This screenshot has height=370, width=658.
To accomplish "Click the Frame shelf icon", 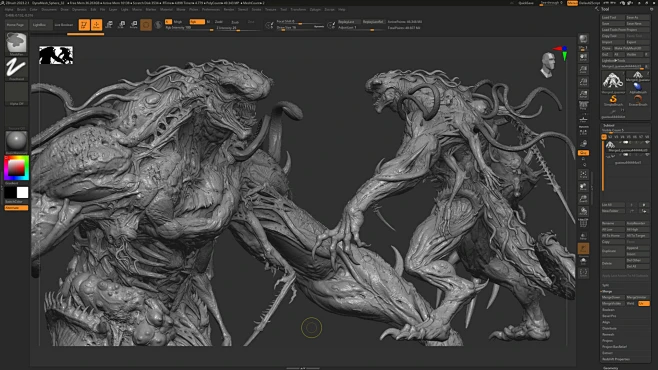I will (583, 175).
